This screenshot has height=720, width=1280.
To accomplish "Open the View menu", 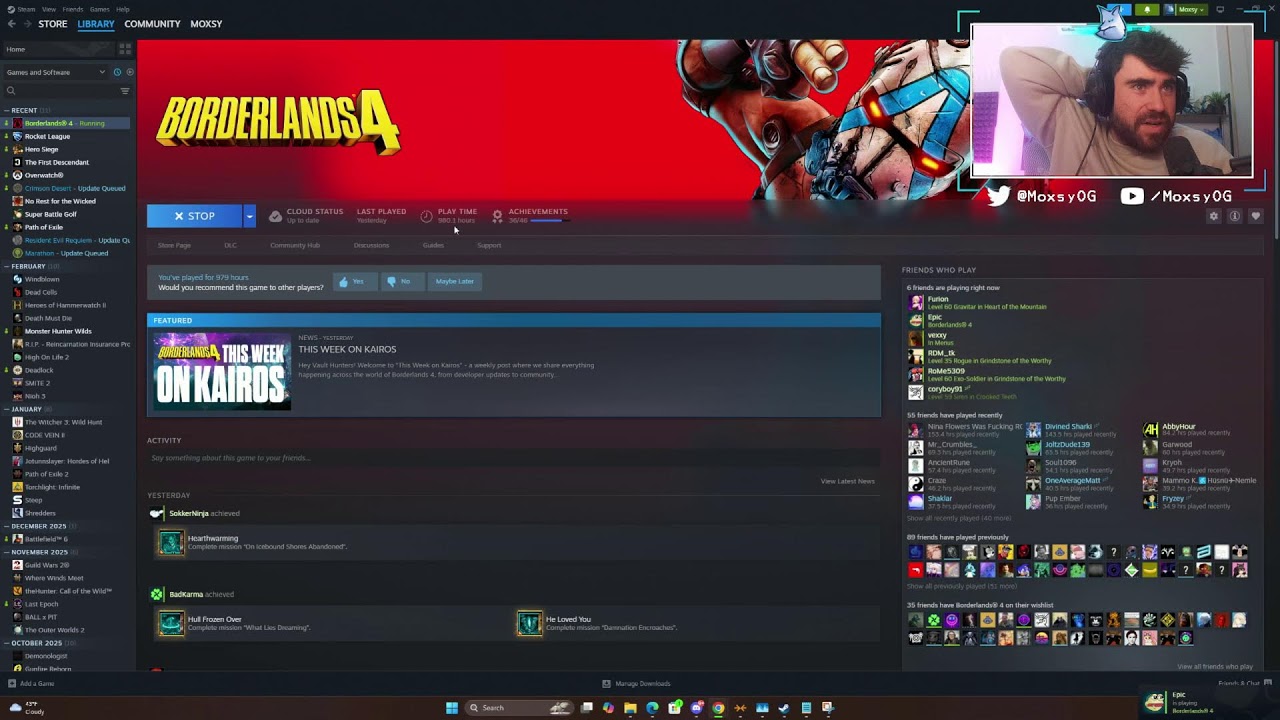I will point(49,9).
